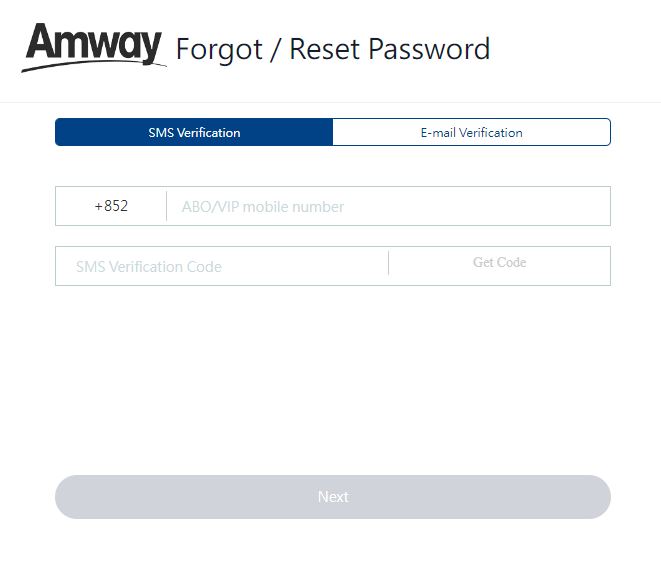Viewport: 661px width, 563px height.
Task: Open the country calling code selector
Action: point(111,206)
